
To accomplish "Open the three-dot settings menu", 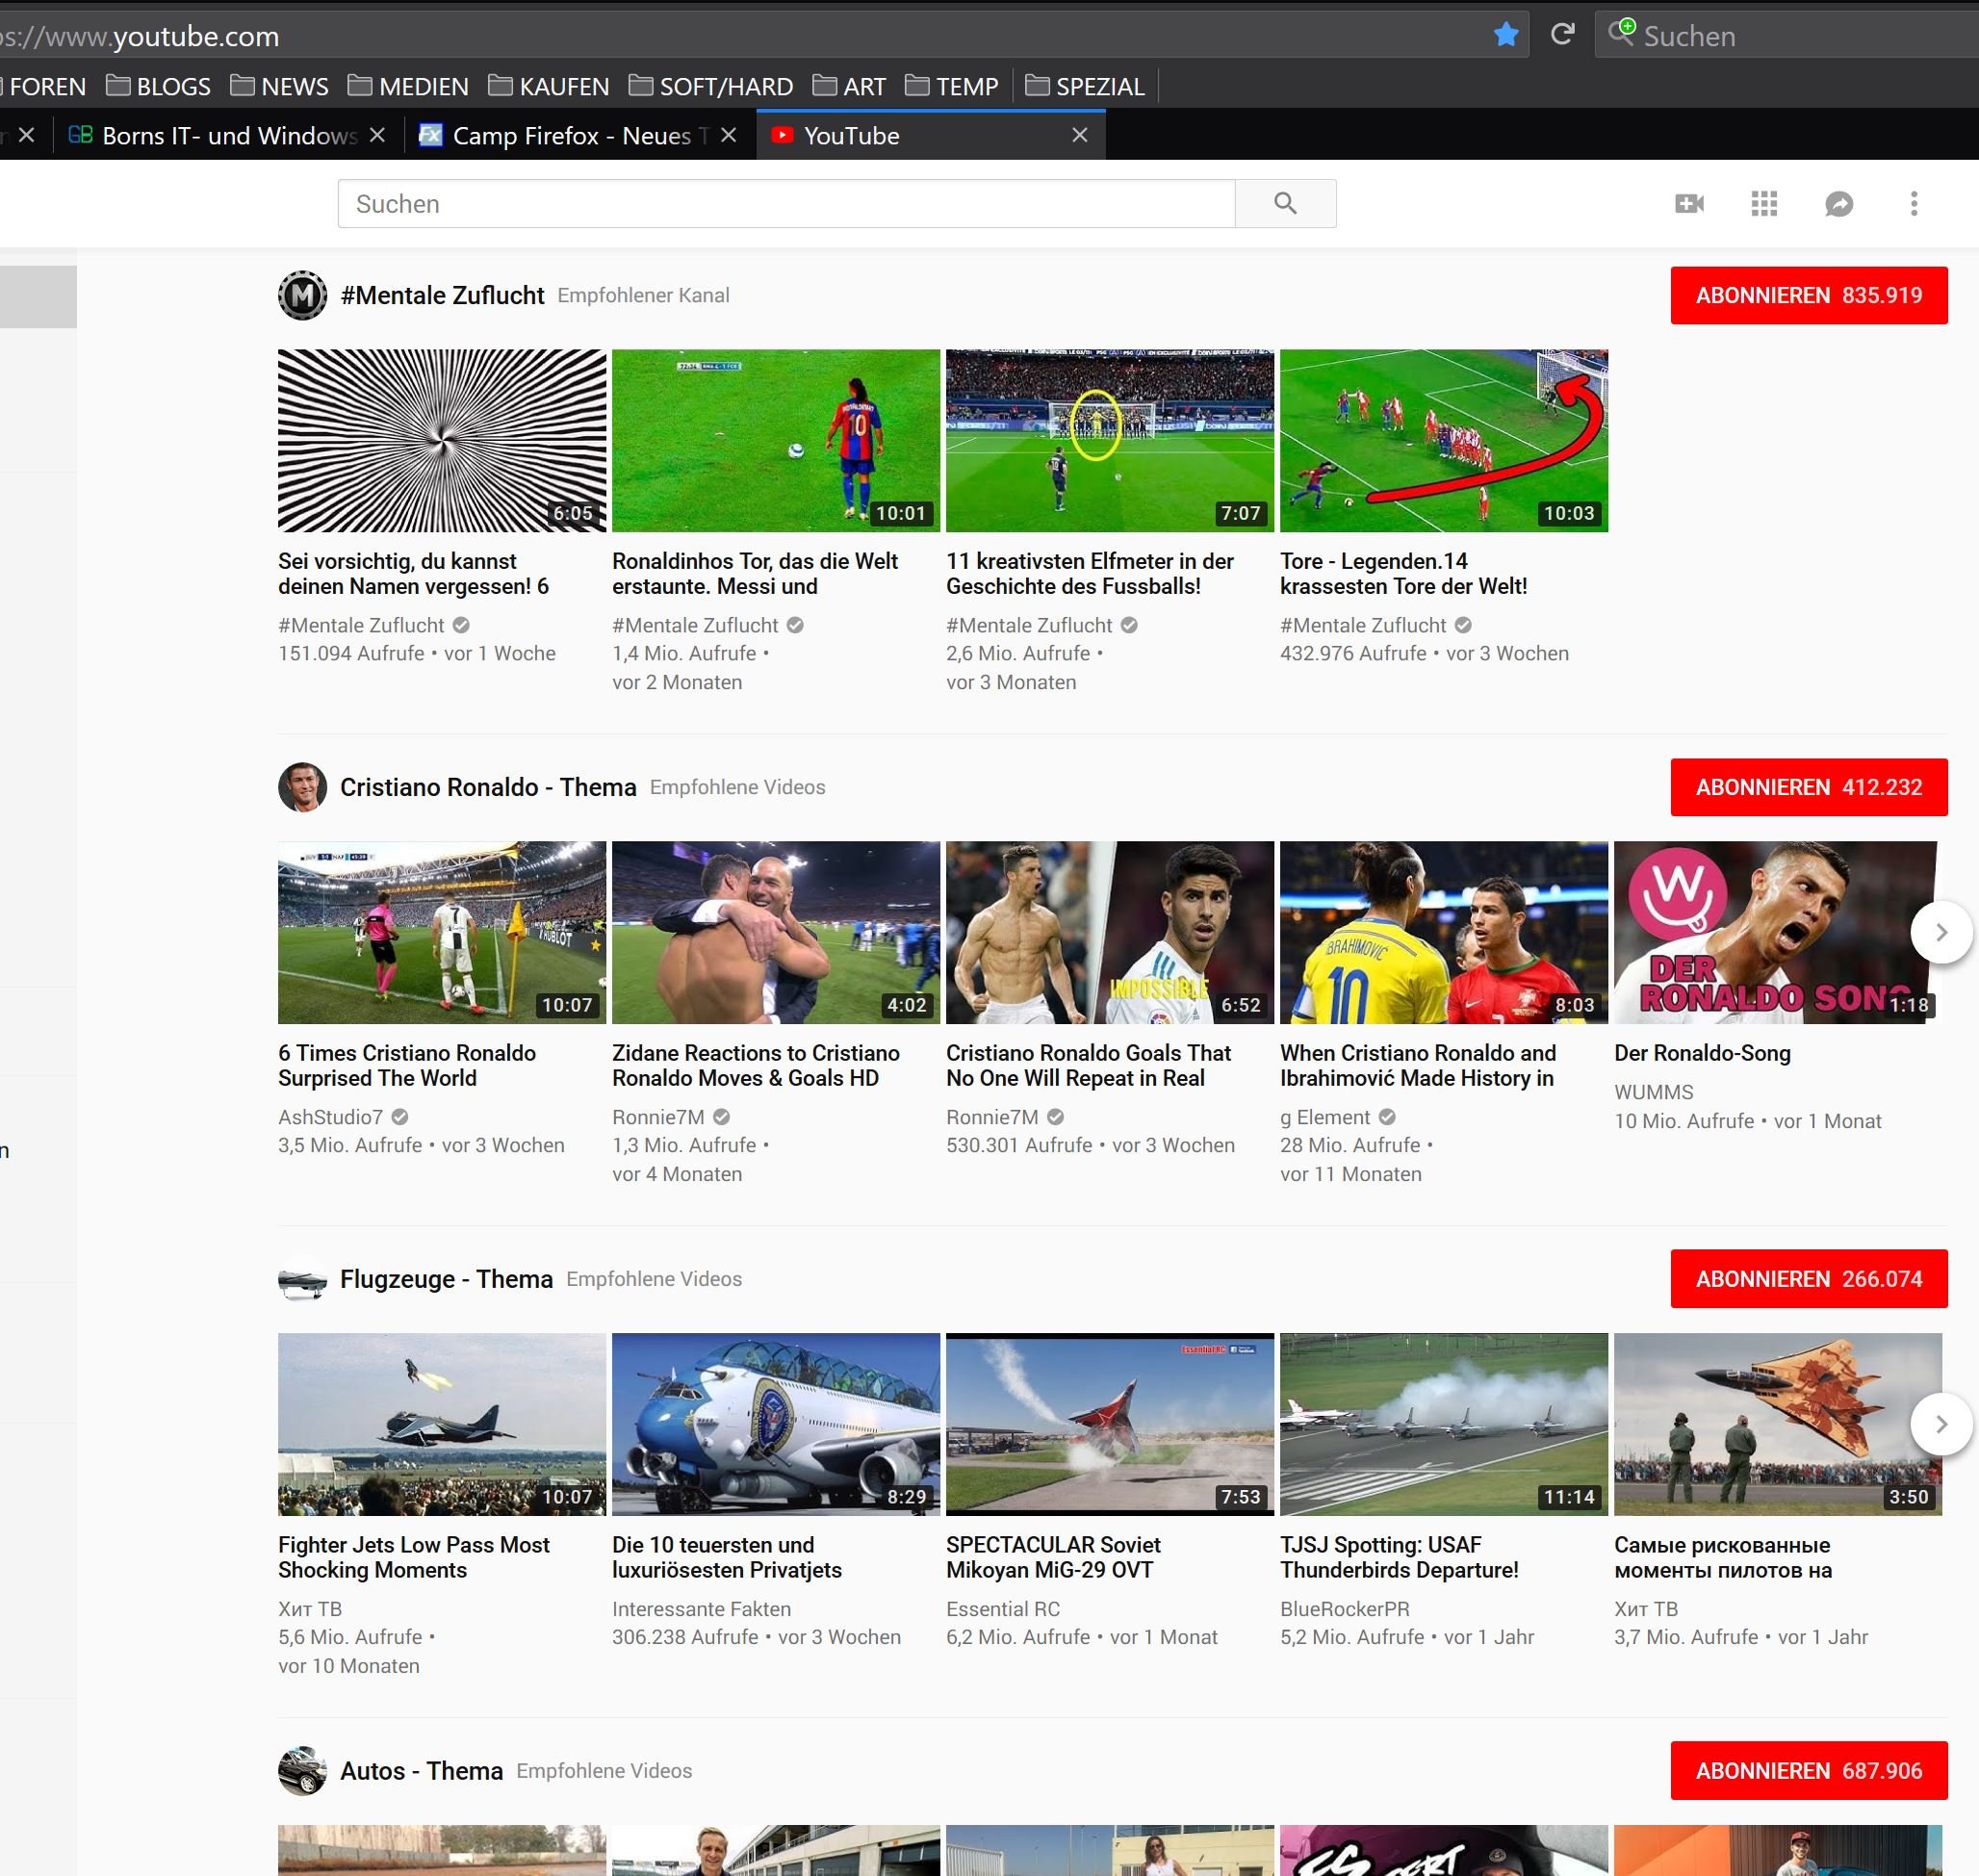I will [x=1913, y=204].
